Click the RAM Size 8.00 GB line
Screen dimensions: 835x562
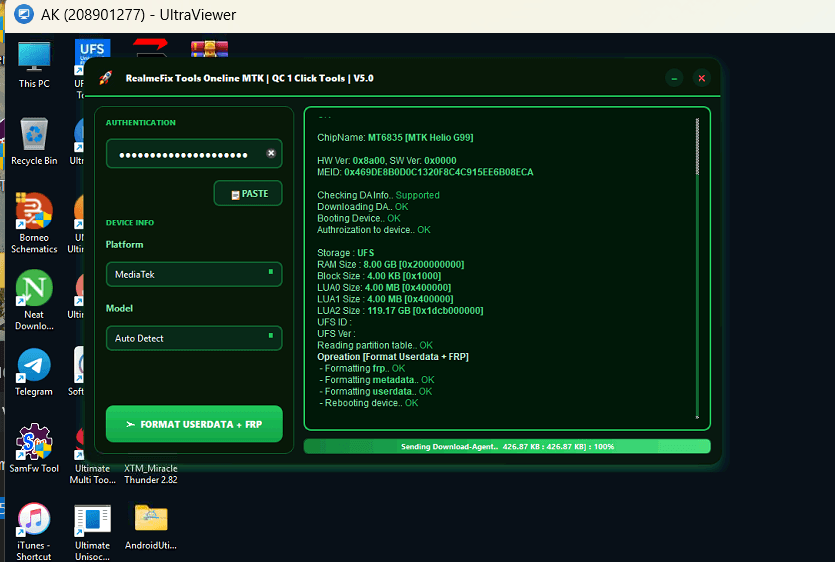point(390,264)
